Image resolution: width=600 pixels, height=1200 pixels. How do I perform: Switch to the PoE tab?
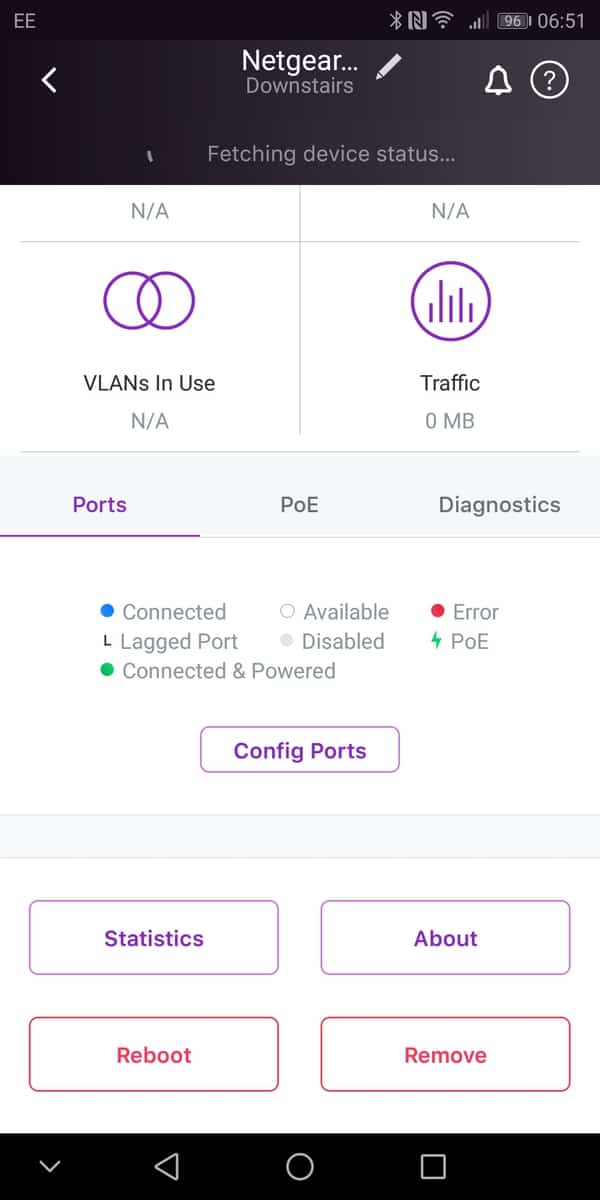pyautogui.click(x=299, y=505)
